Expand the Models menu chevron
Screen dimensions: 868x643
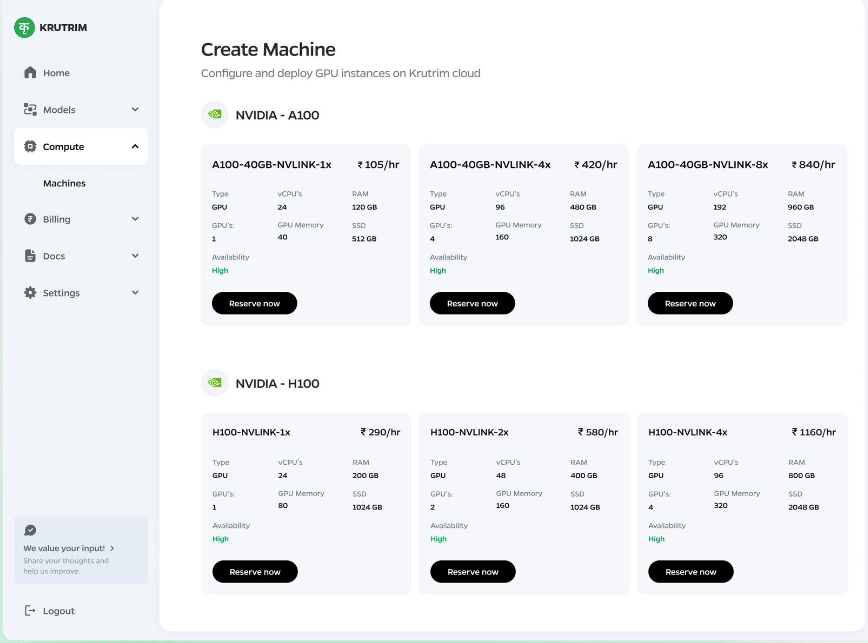coord(135,110)
